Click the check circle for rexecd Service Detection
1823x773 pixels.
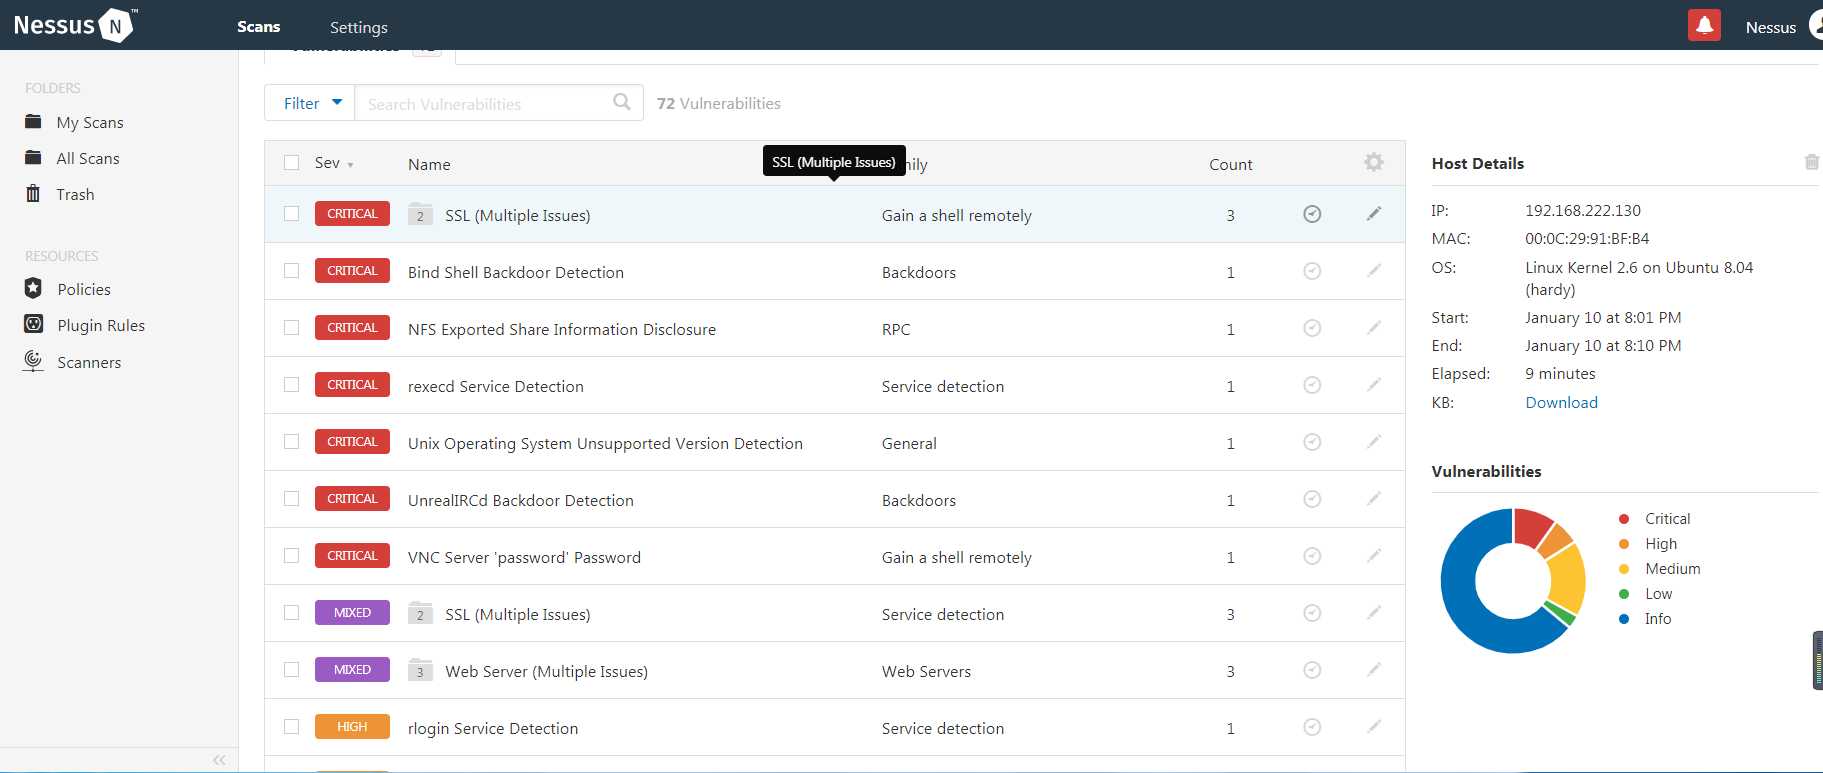(x=1312, y=385)
